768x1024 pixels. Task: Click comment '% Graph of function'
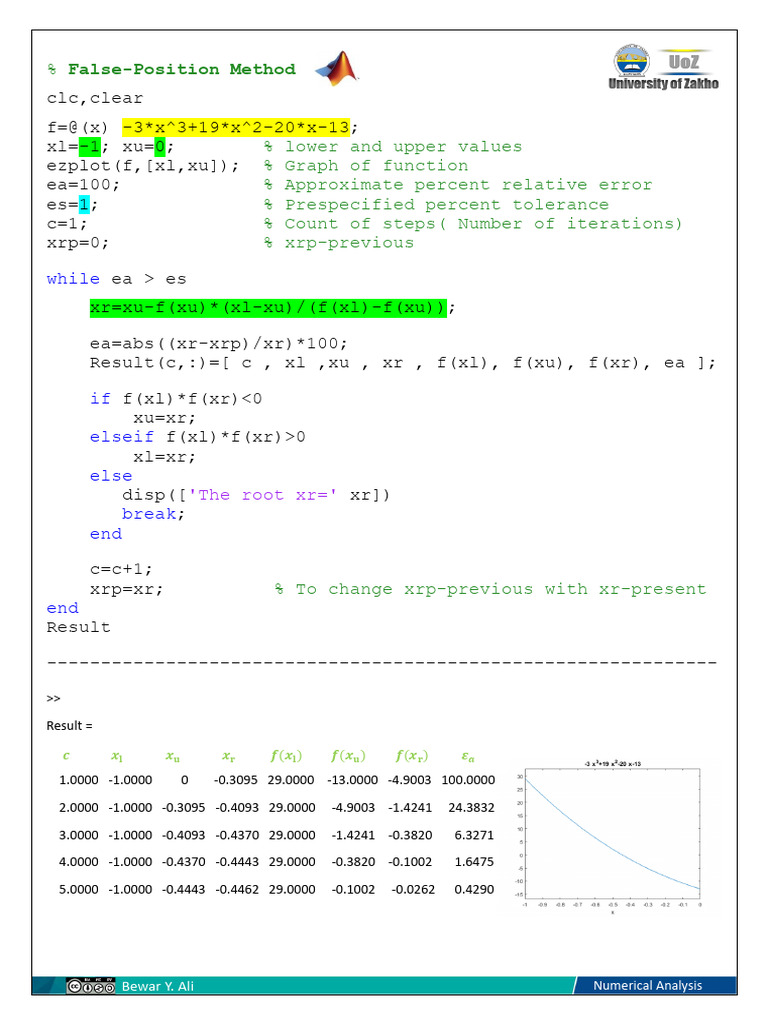[x=366, y=166]
